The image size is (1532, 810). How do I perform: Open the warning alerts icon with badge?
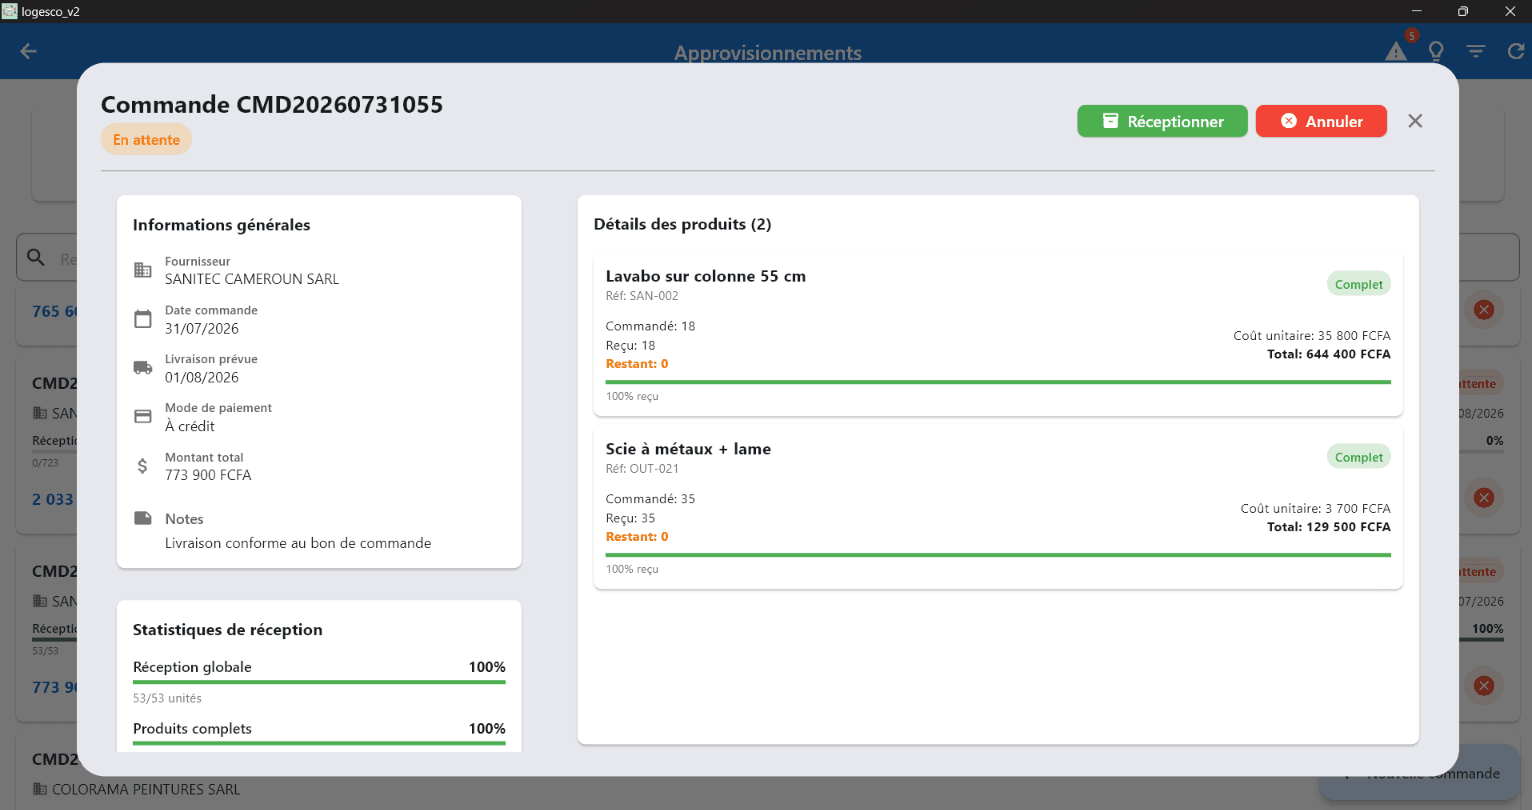pos(1397,50)
